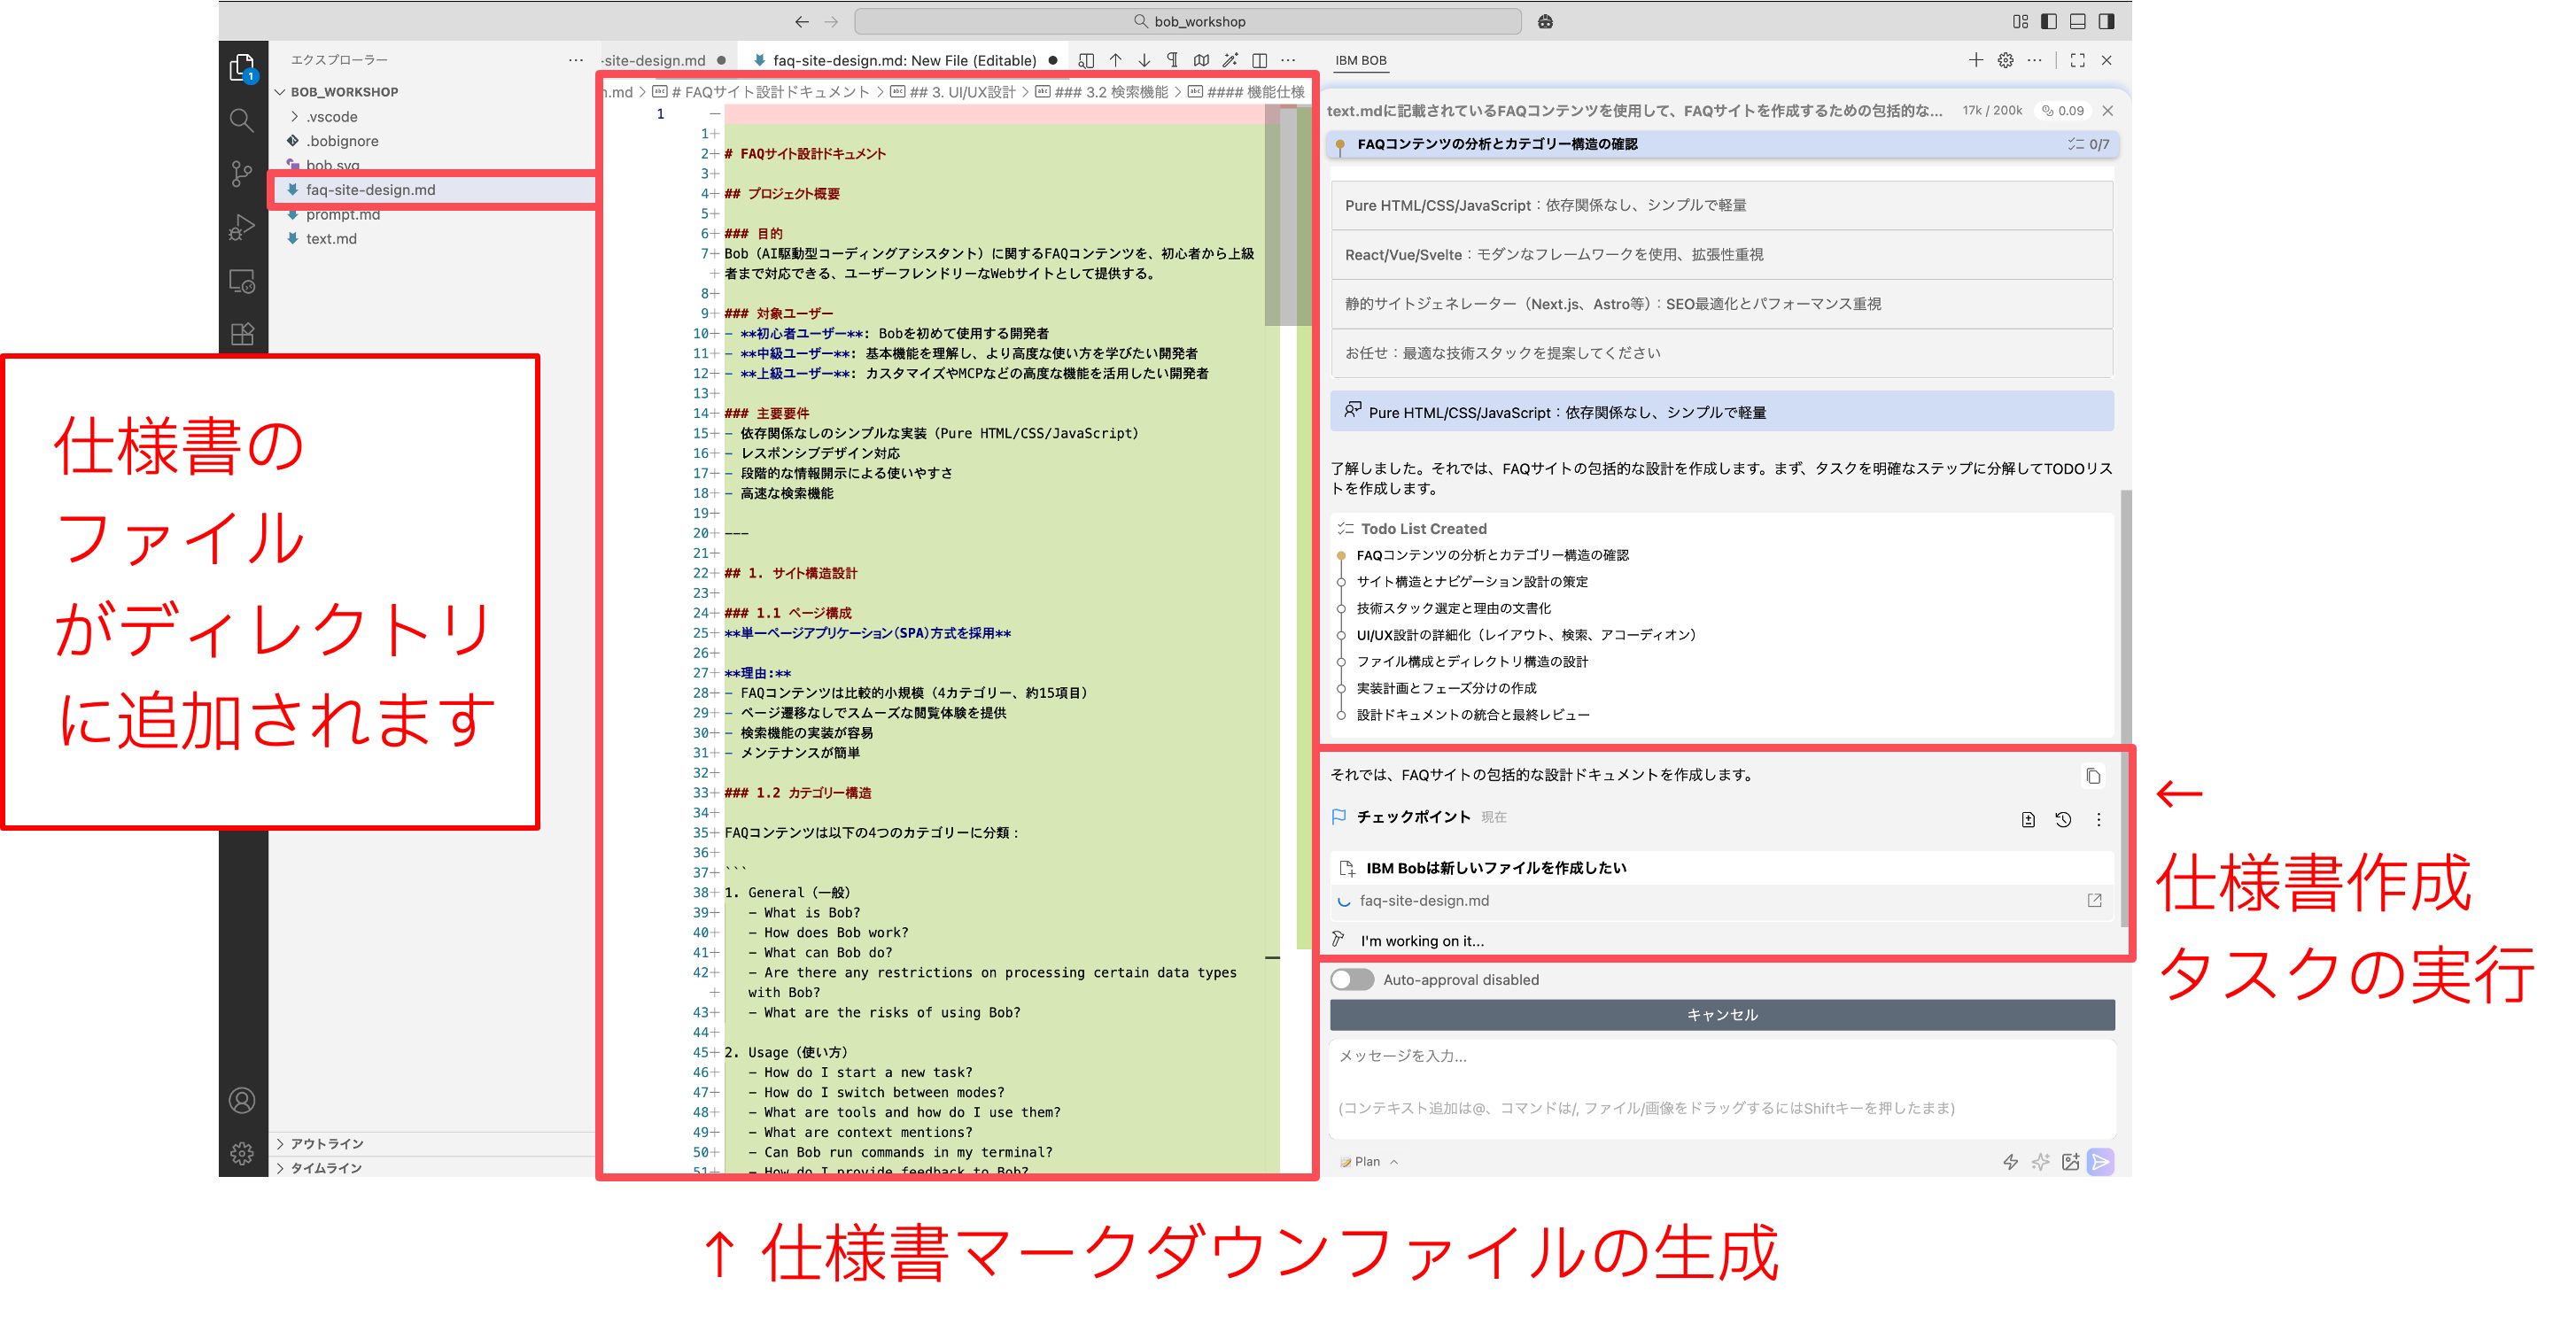Toggle Auto-approval switch
2576x1339 pixels.
point(1352,979)
